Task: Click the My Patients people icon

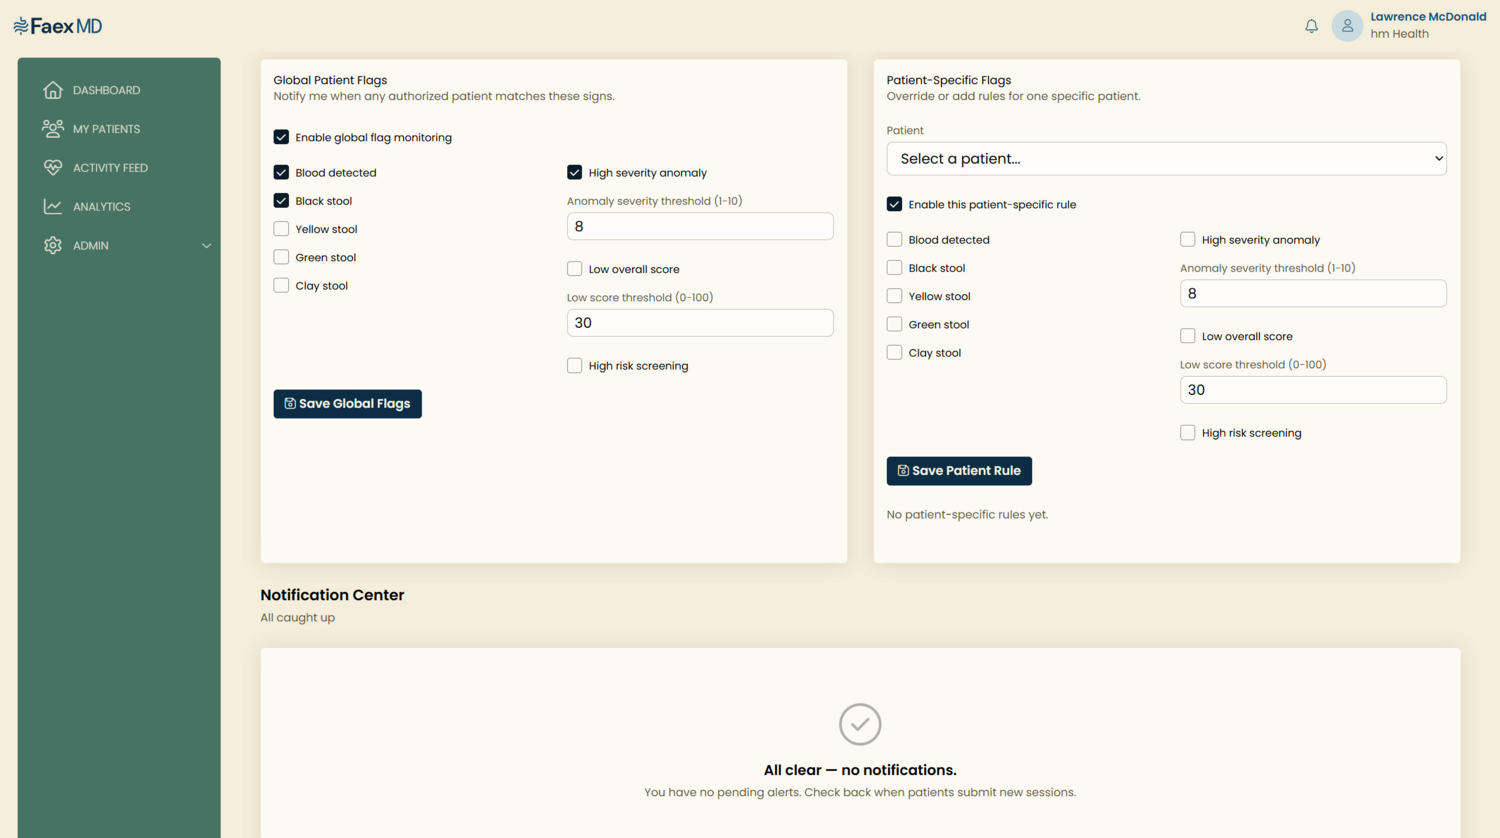Action: tap(53, 128)
